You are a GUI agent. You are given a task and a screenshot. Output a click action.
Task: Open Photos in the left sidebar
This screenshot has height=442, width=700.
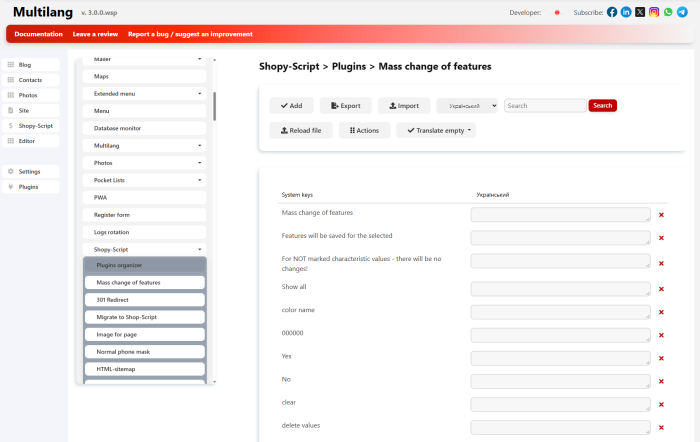click(30, 95)
